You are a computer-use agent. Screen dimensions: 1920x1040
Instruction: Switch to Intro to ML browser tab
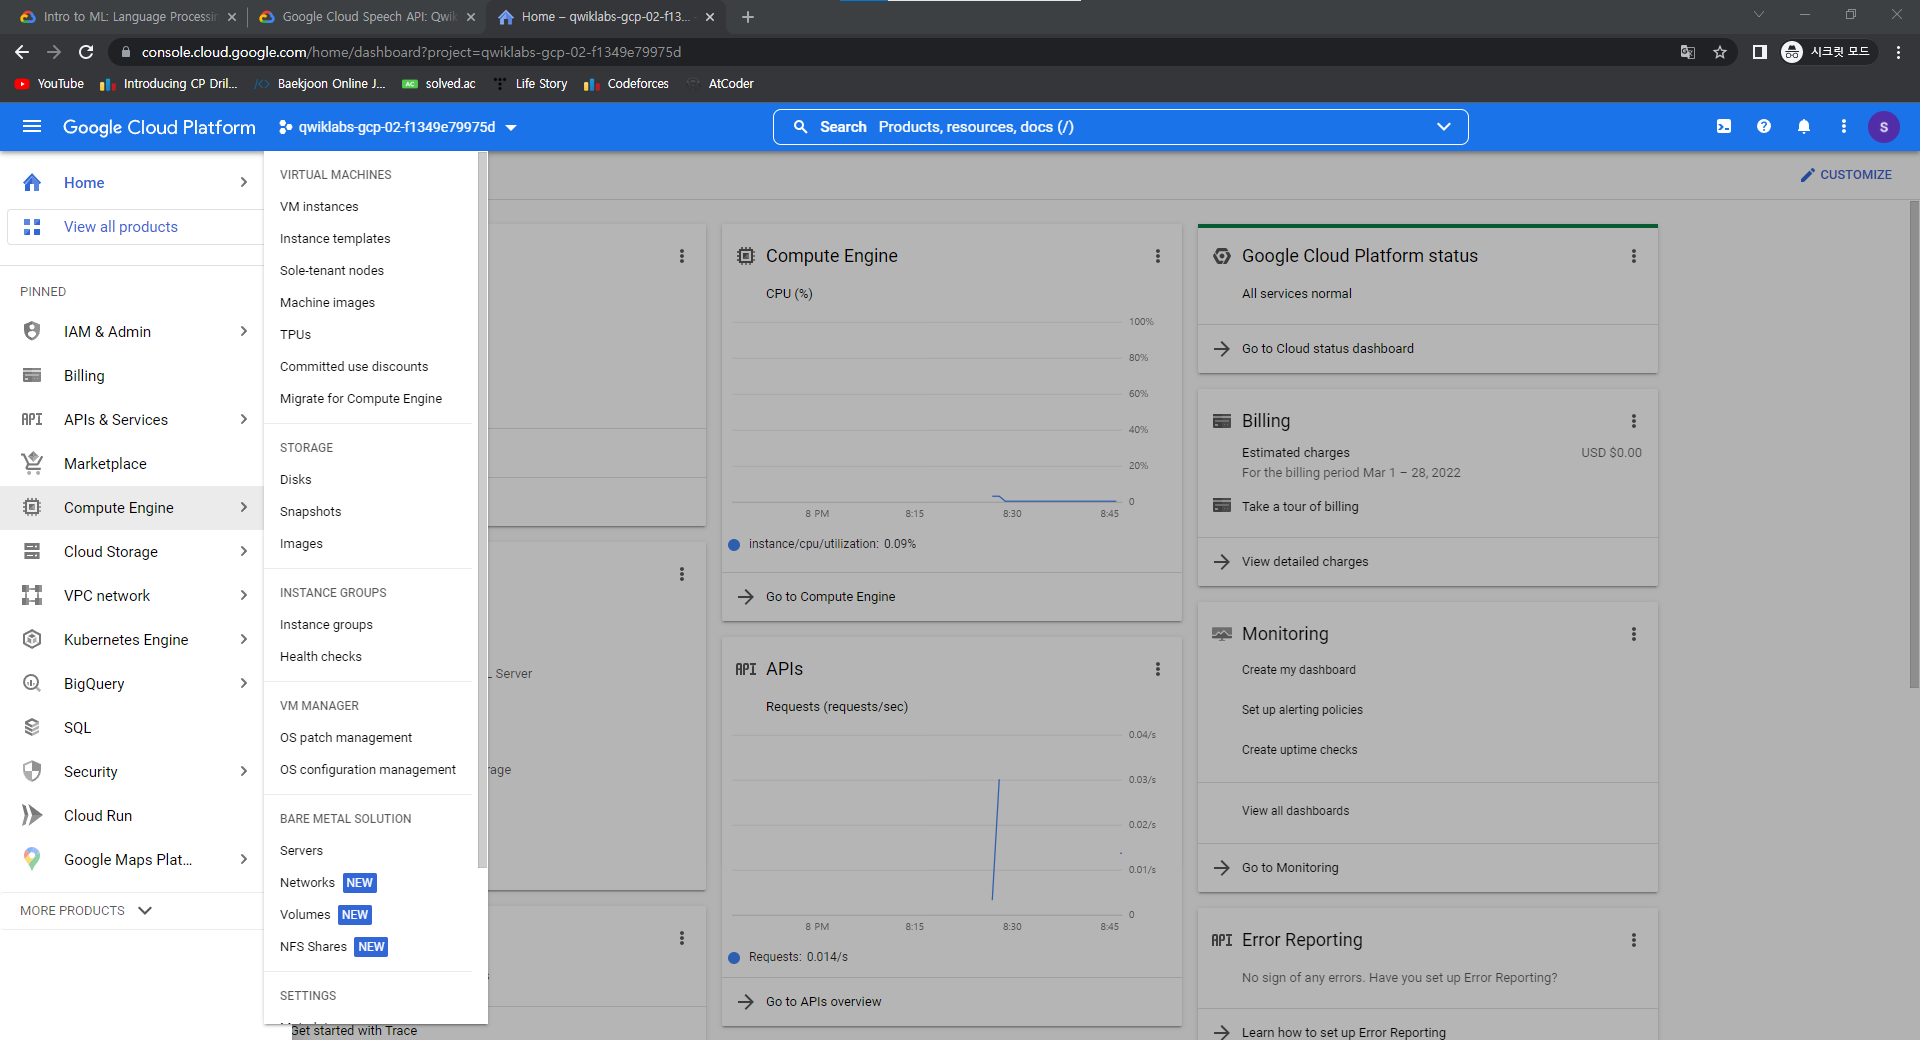(x=128, y=17)
